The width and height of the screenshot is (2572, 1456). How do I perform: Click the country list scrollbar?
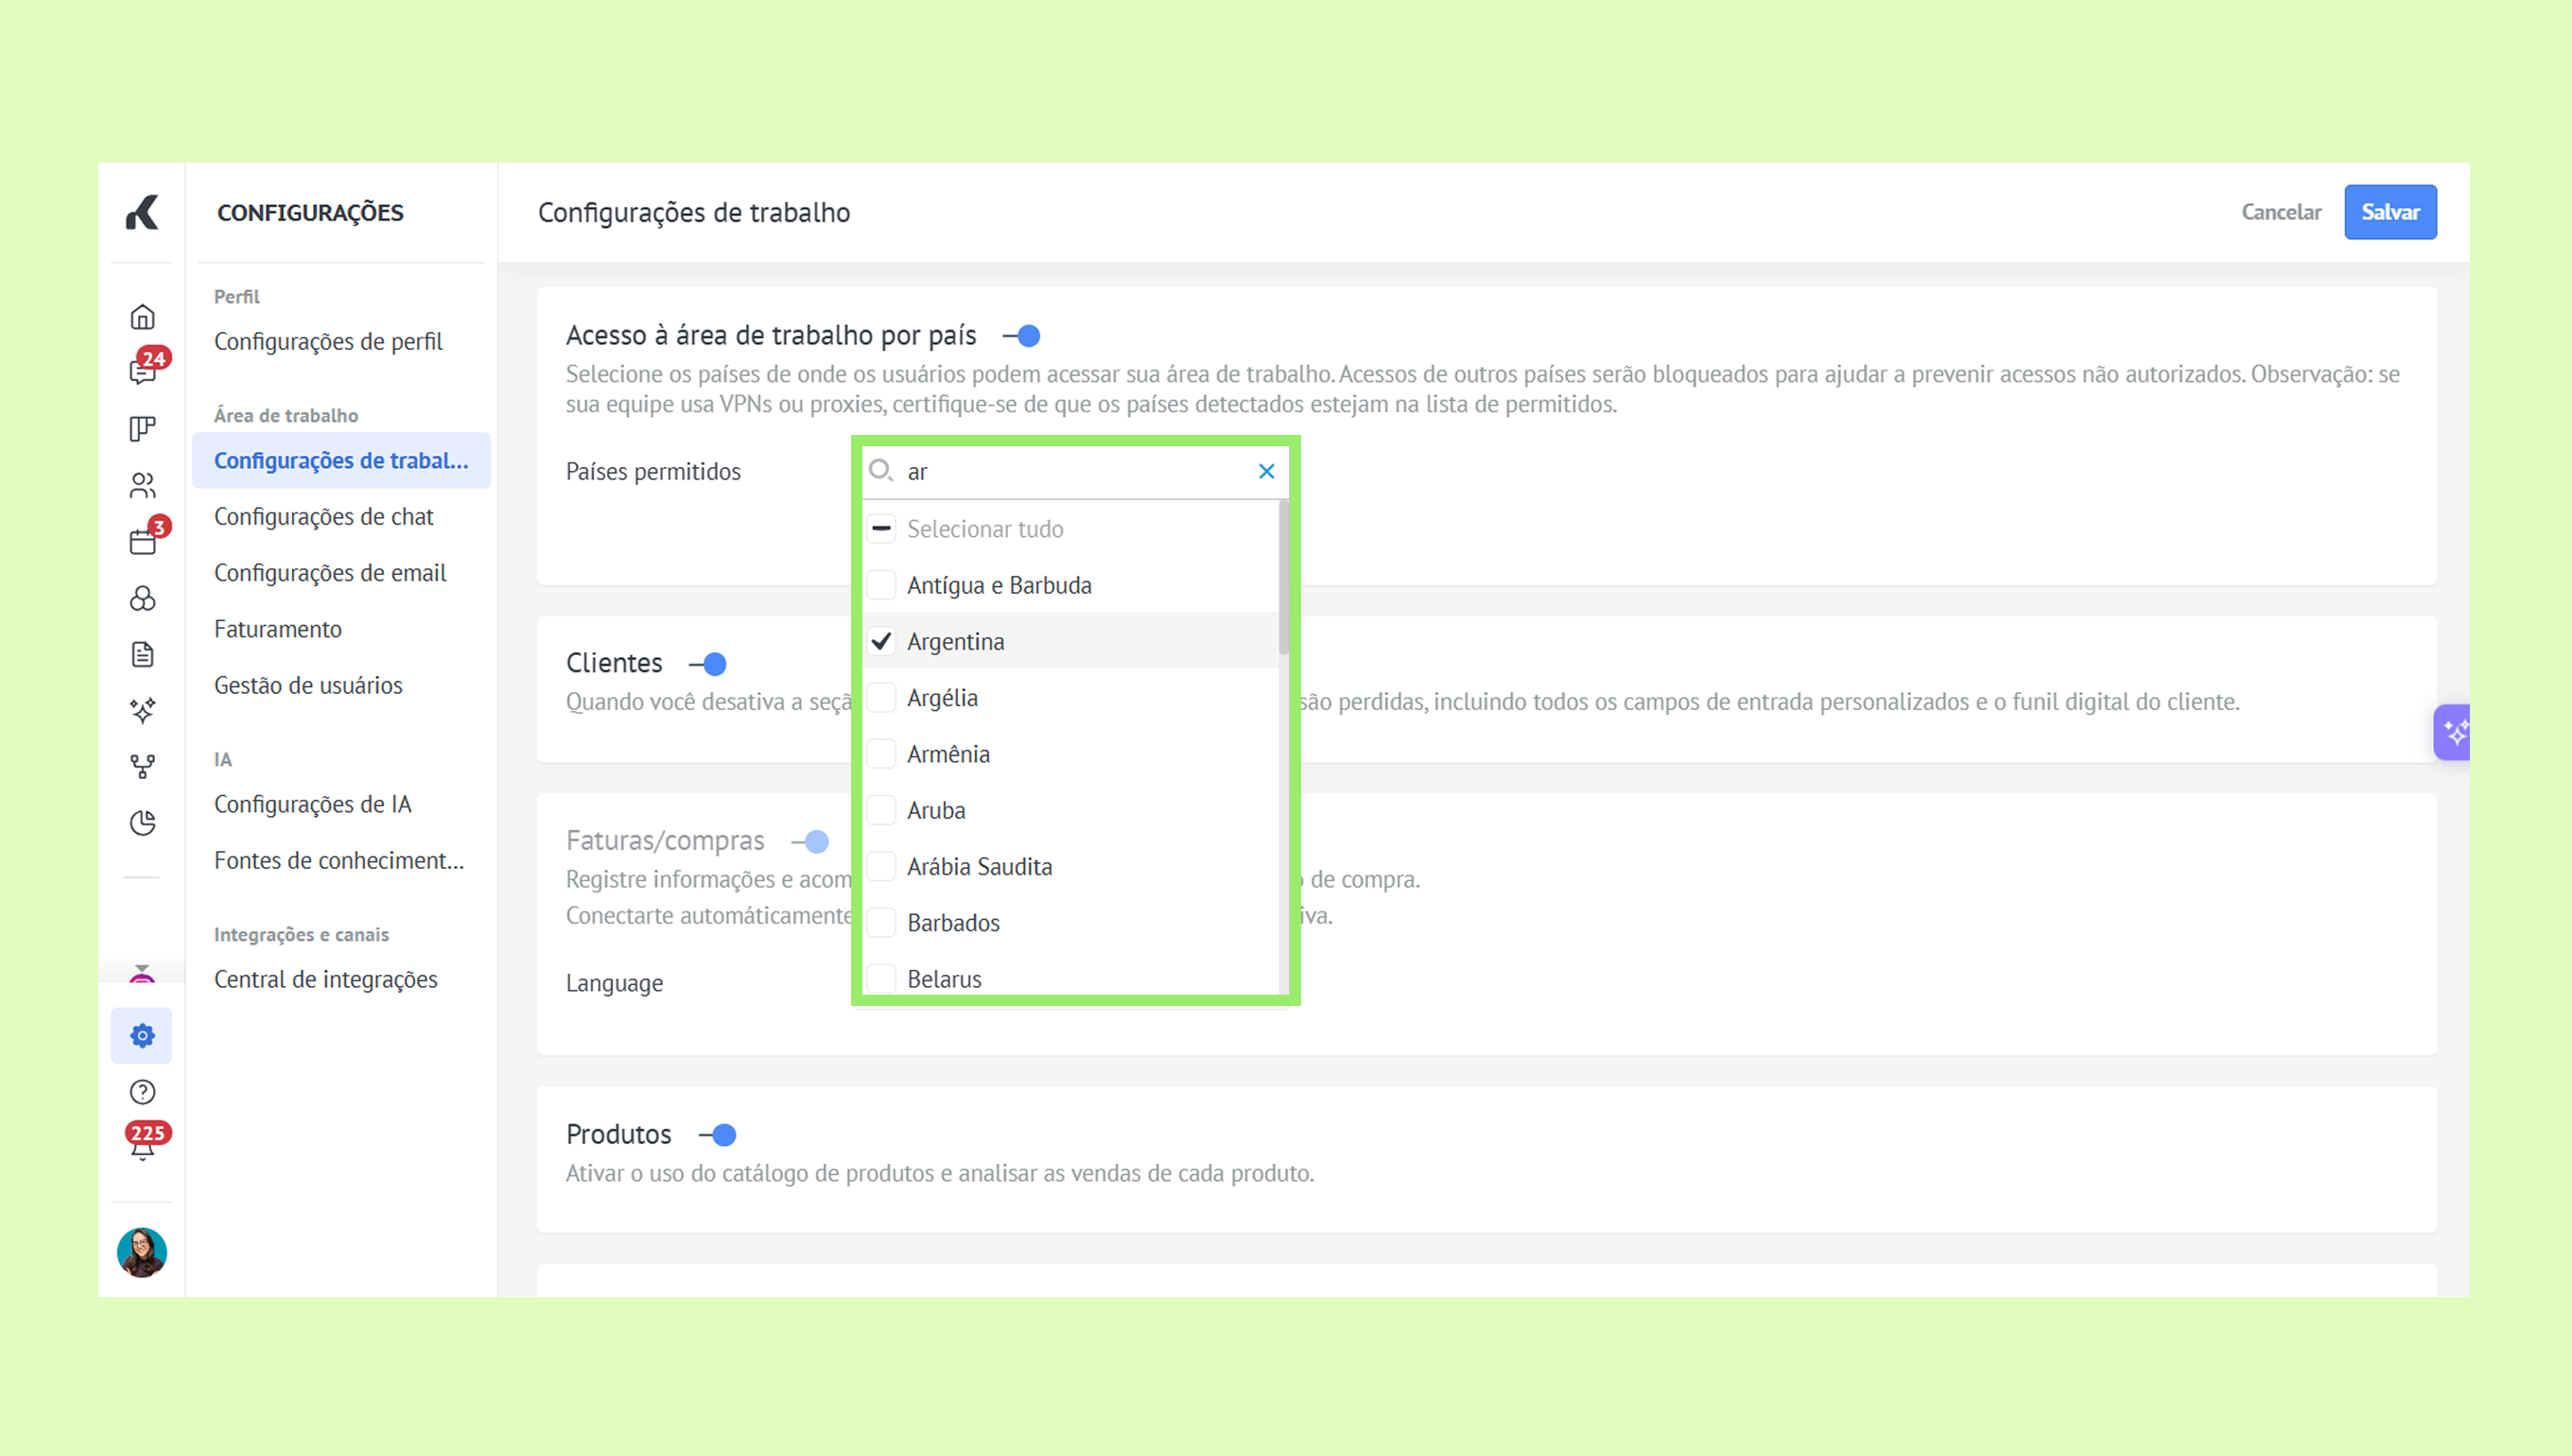1283,577
